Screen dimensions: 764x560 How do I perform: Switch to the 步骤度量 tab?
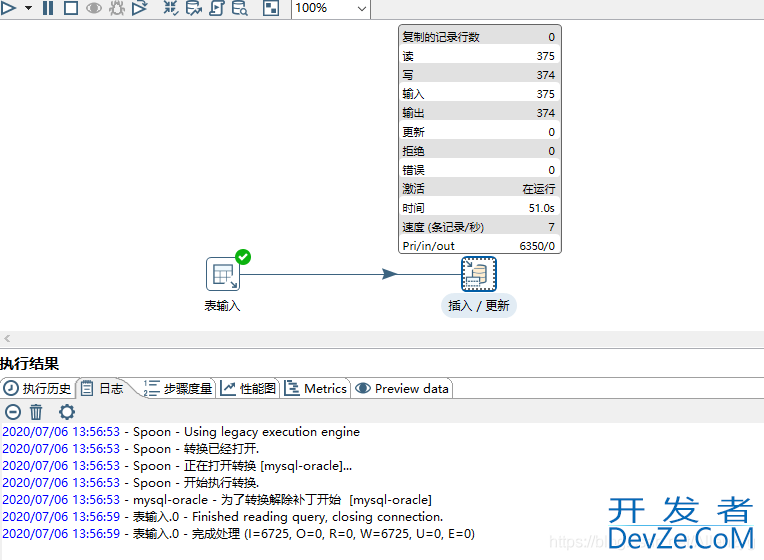(x=178, y=388)
